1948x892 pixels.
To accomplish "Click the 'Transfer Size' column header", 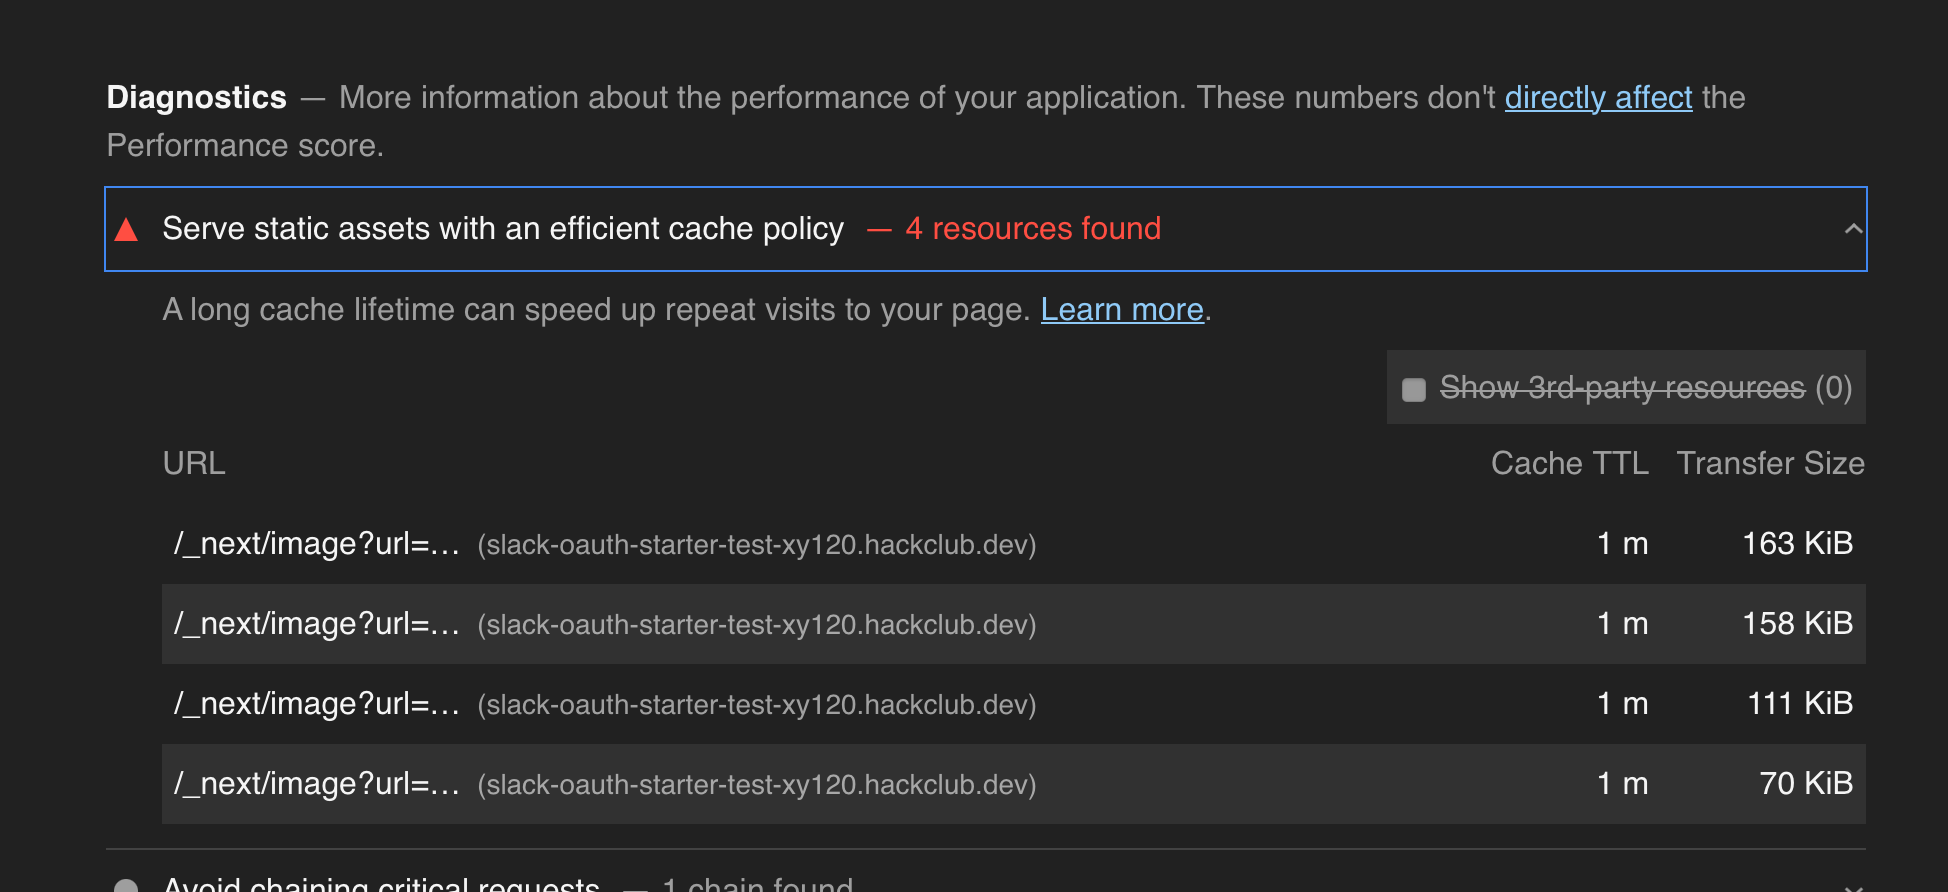I will click(x=1770, y=463).
